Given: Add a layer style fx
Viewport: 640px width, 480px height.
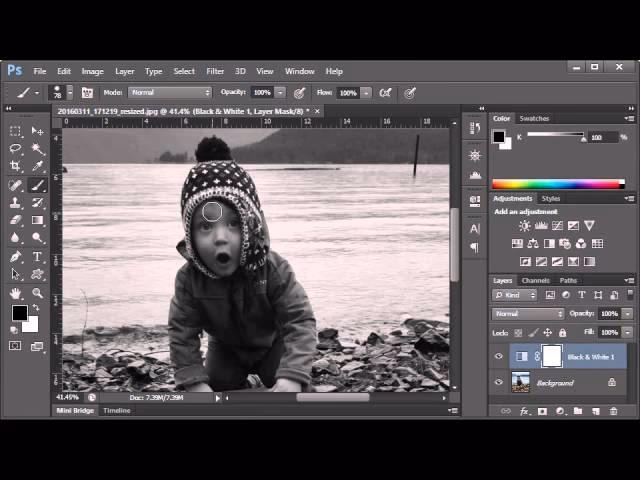Looking at the screenshot, I should pyautogui.click(x=524, y=411).
